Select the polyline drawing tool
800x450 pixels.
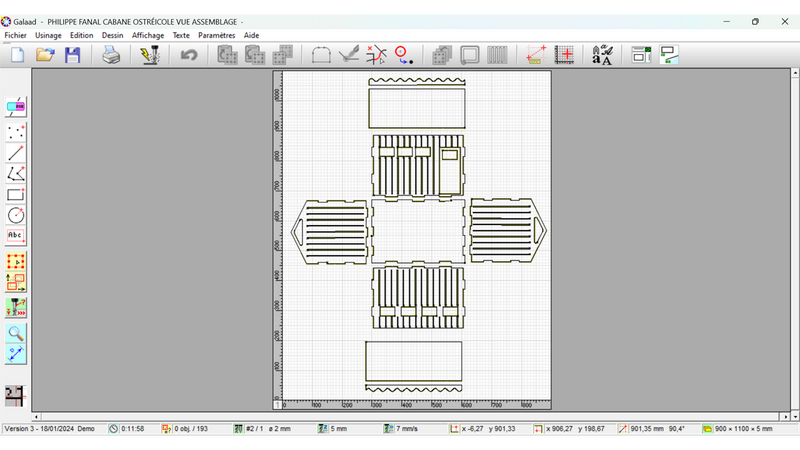[16, 174]
